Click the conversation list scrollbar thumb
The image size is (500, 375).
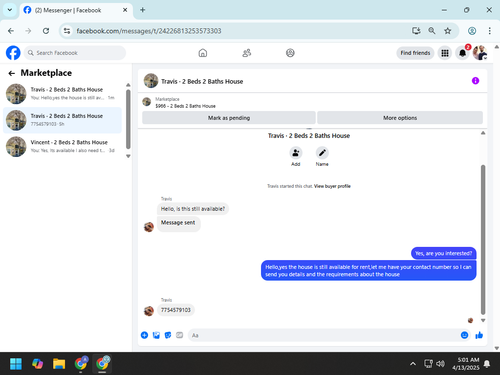pos(128,119)
